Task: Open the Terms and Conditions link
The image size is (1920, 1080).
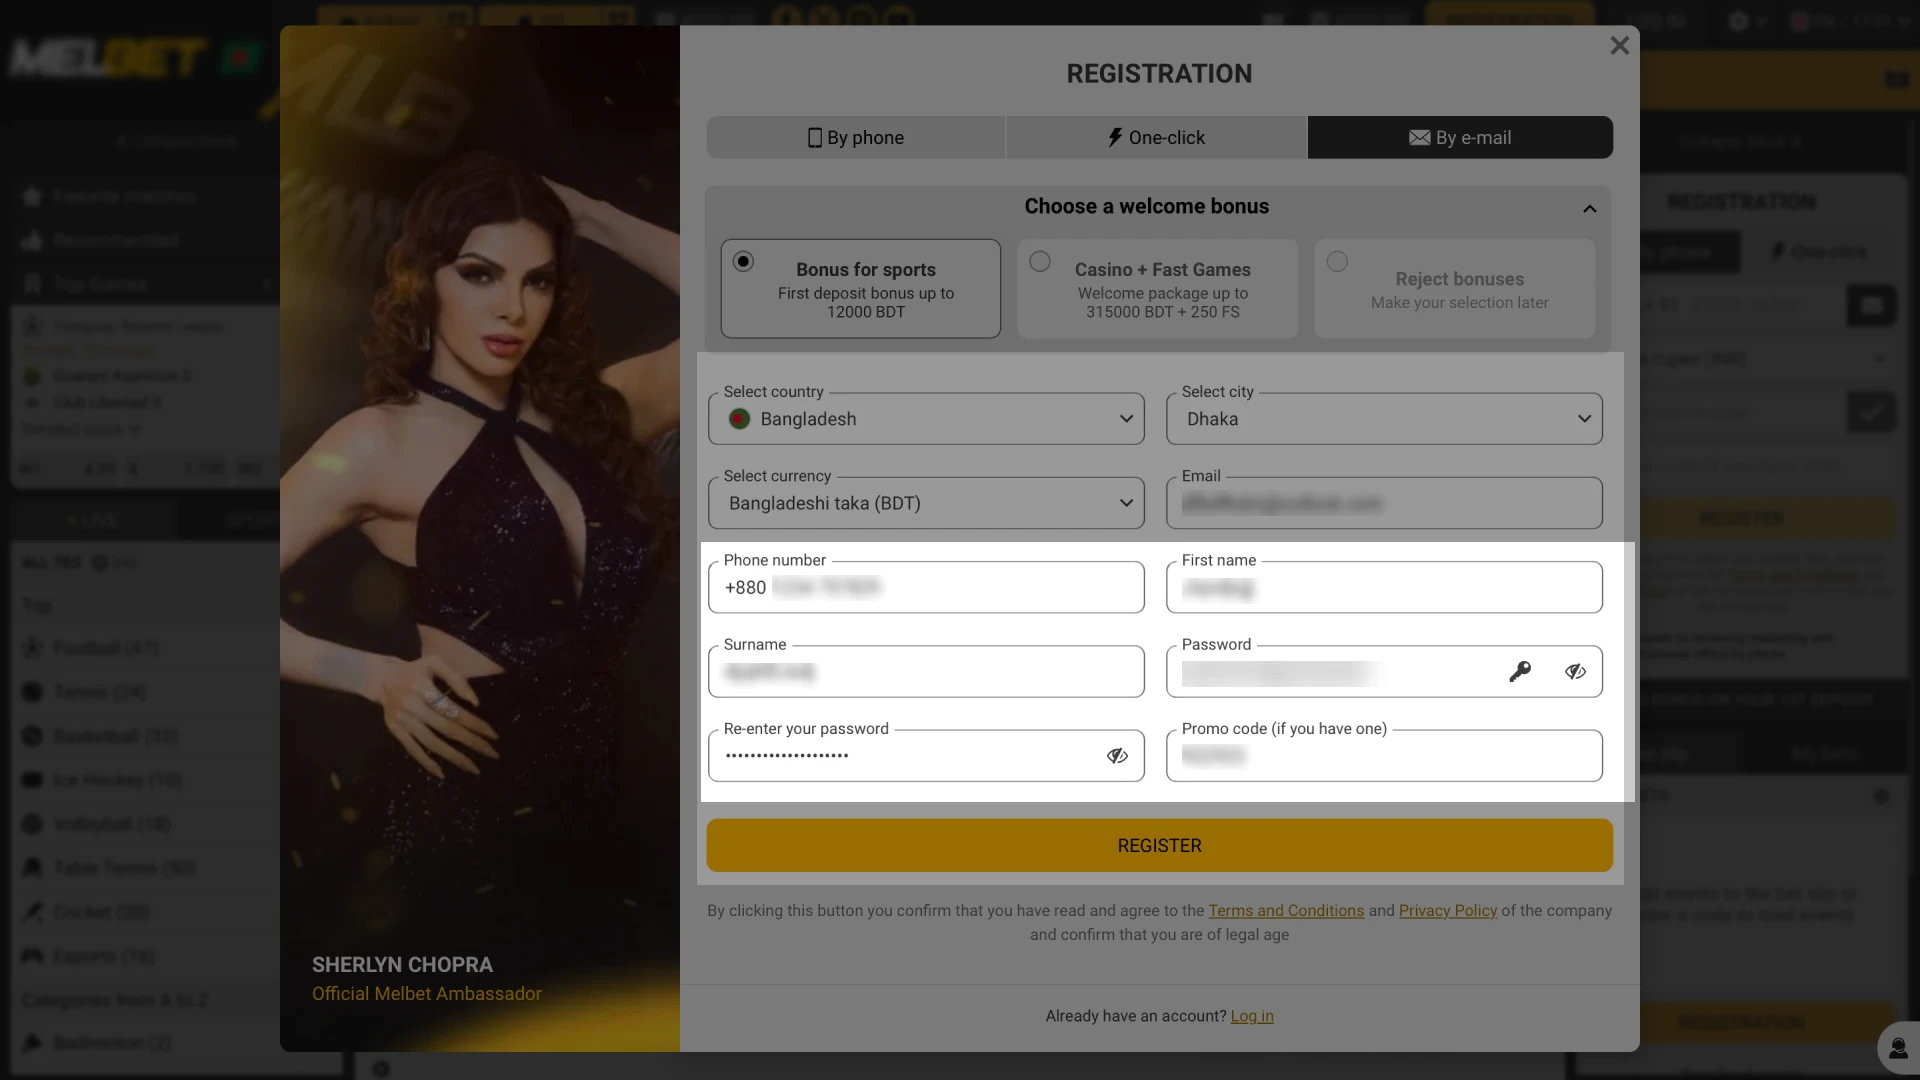Action: pos(1285,910)
